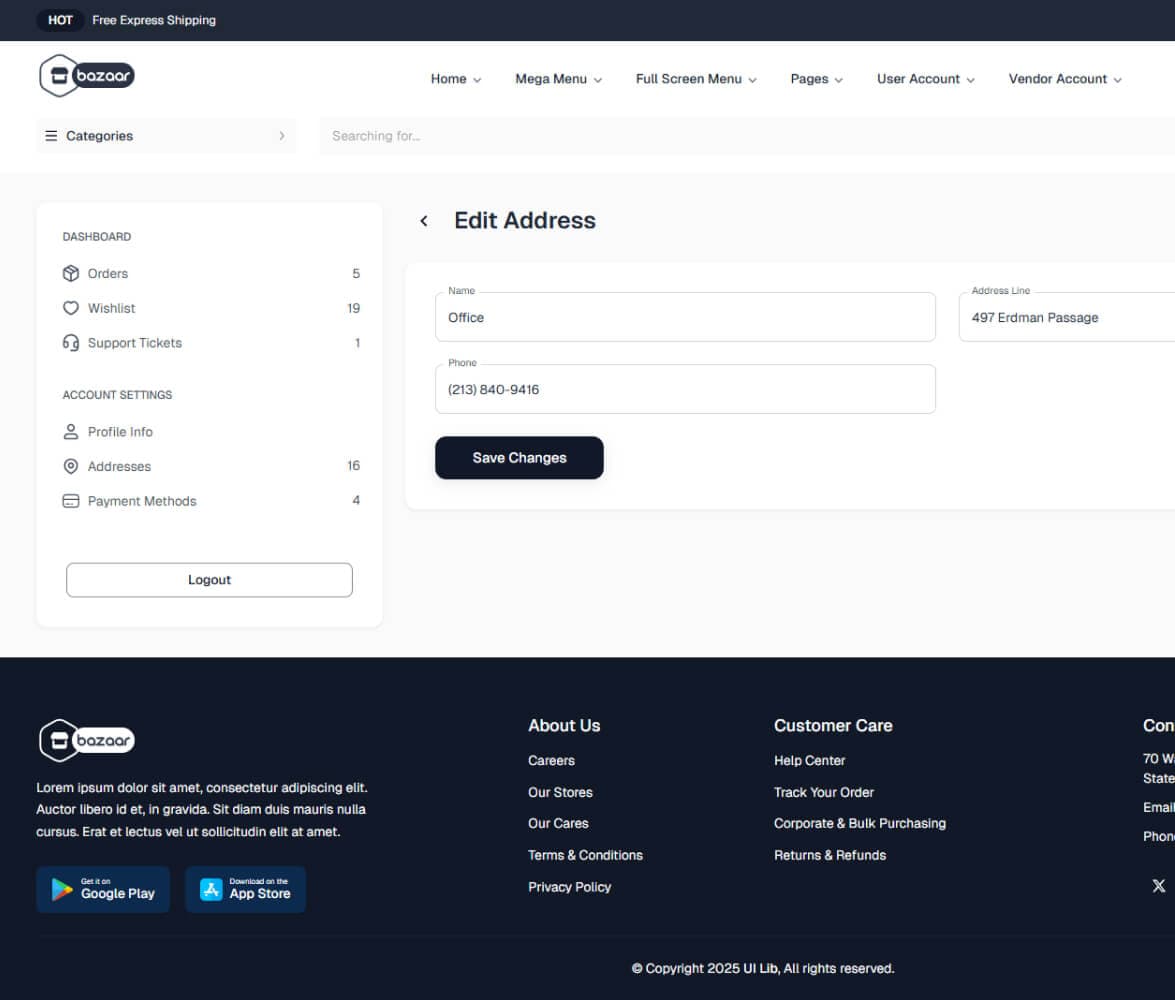Open Support Tickets via headset icon
1175x1000 pixels.
coord(71,343)
